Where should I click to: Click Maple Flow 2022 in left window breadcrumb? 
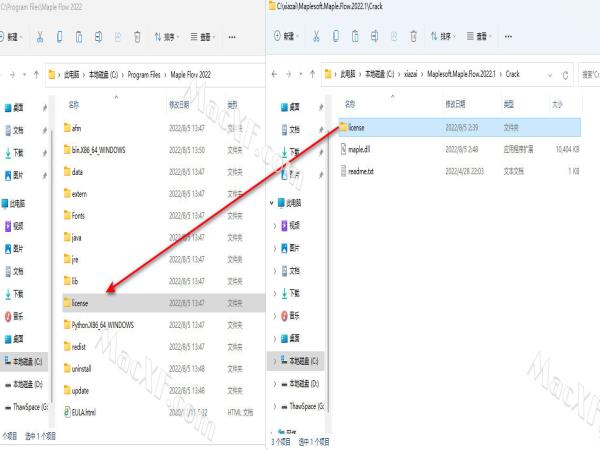click(x=191, y=75)
